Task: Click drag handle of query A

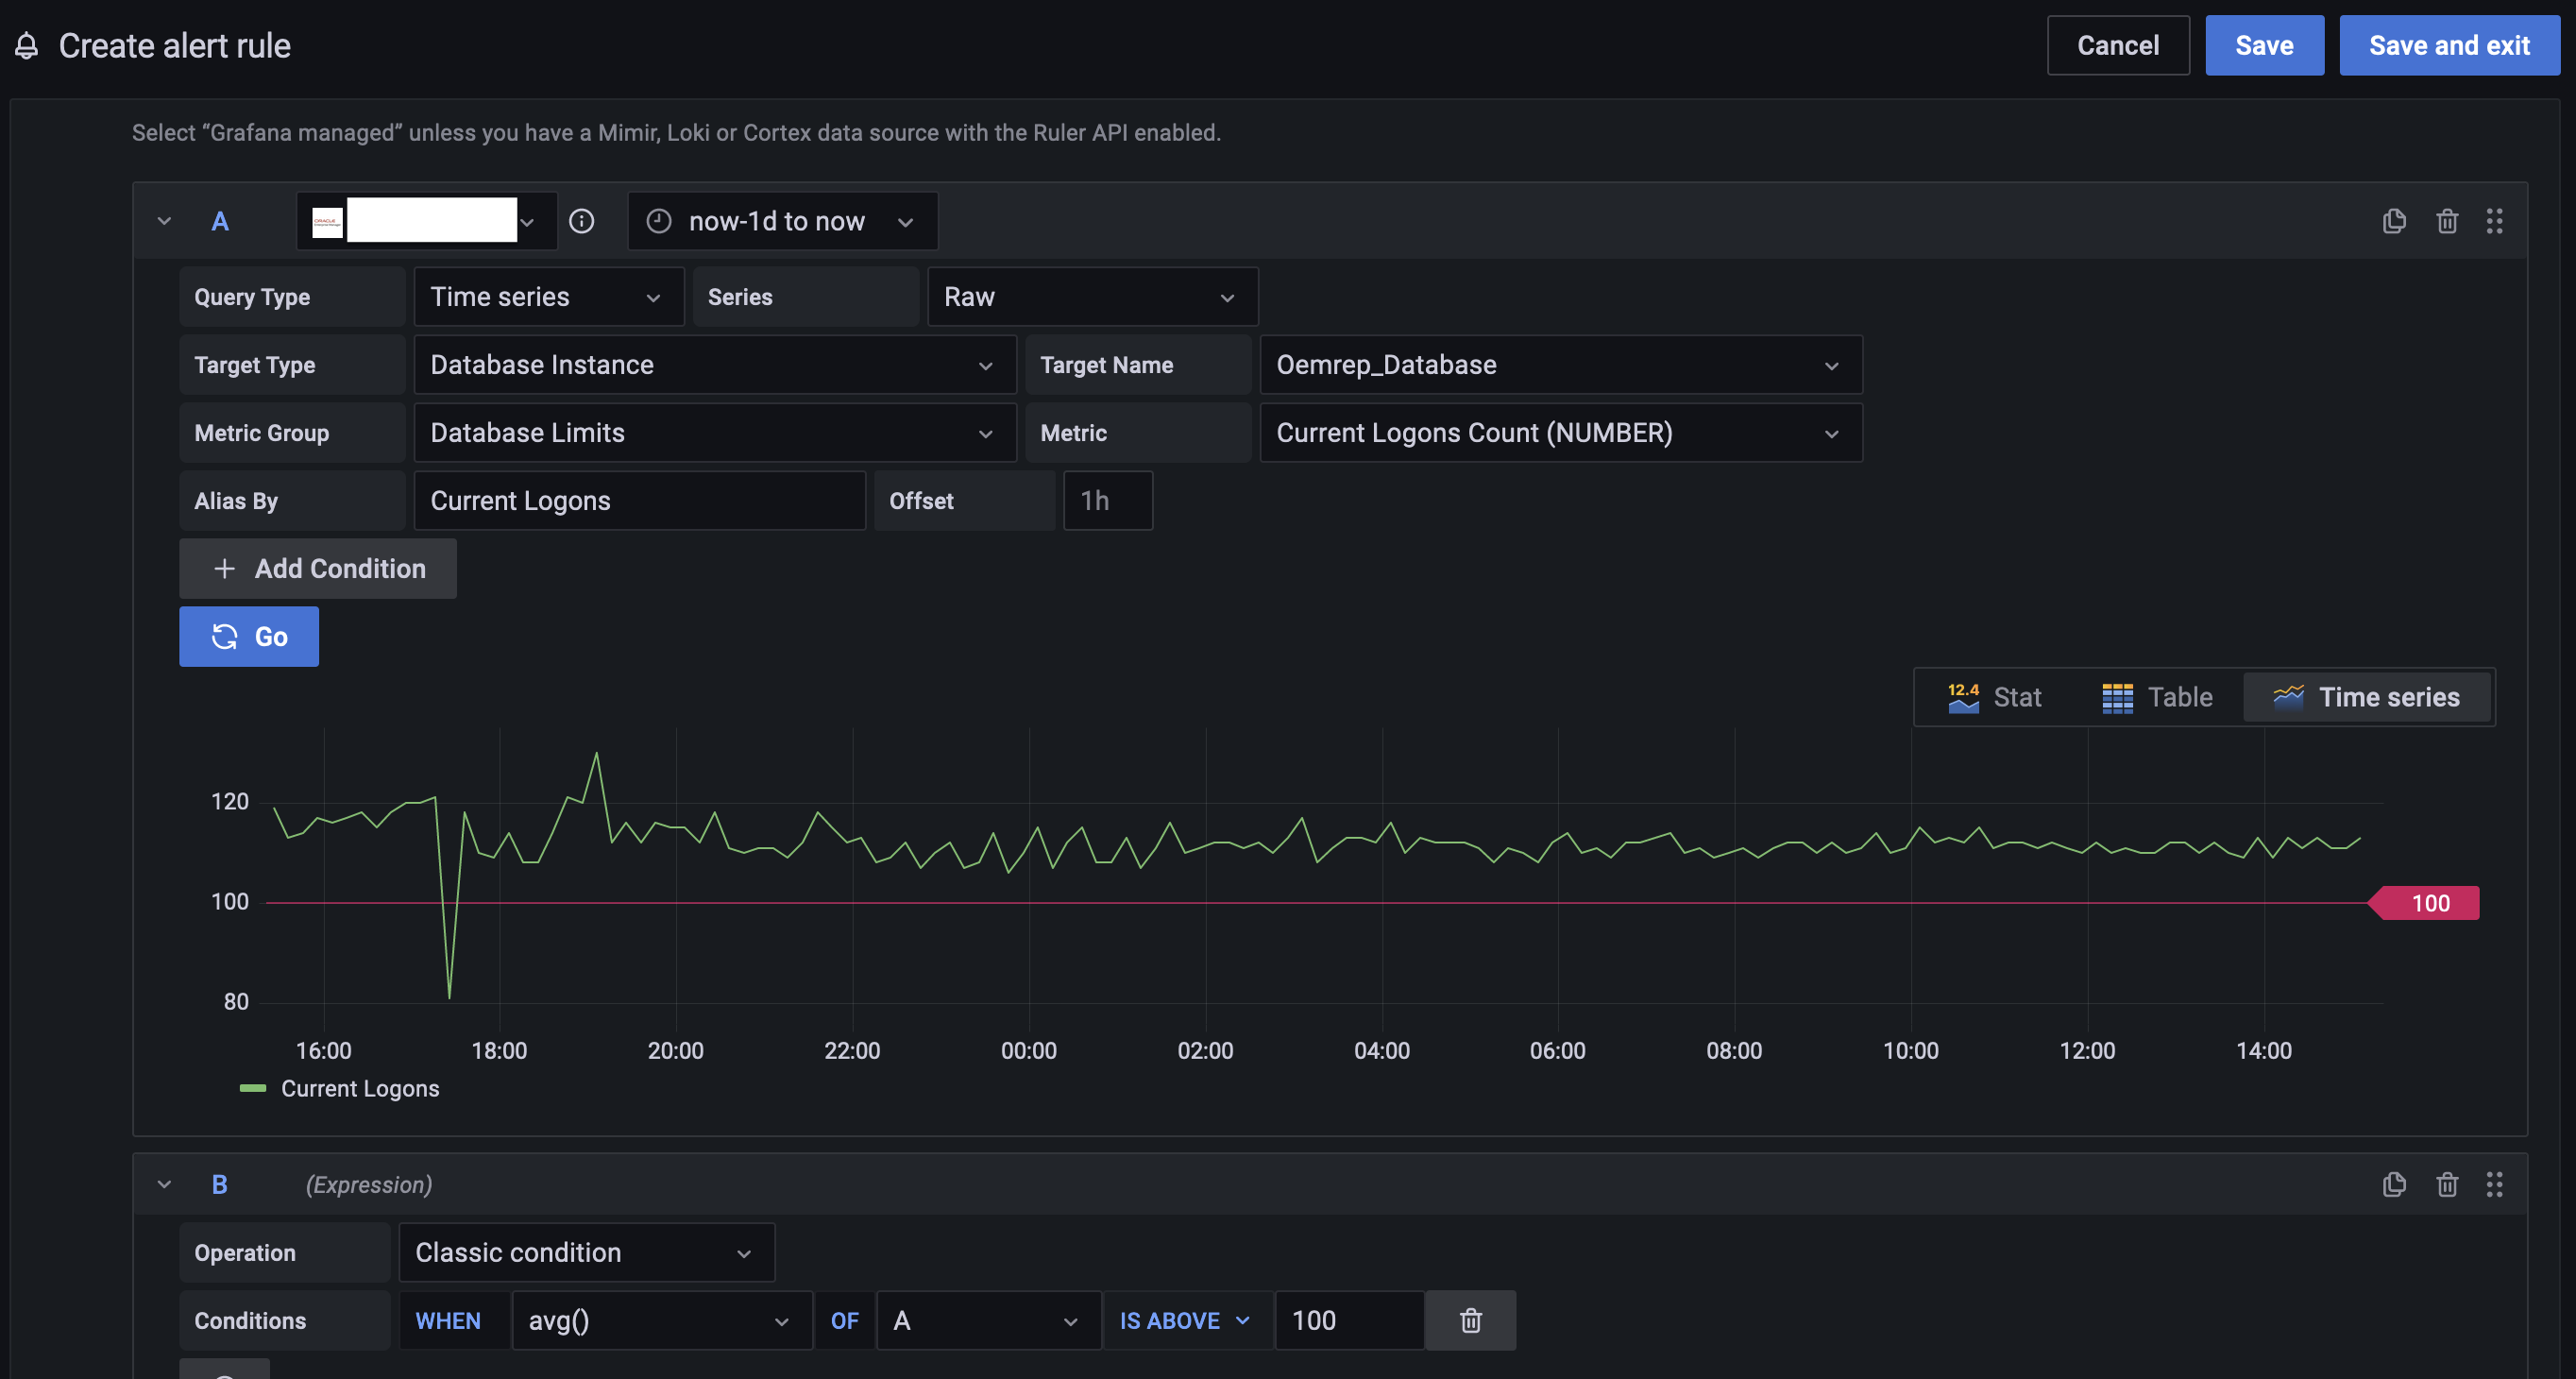Action: [2494, 221]
